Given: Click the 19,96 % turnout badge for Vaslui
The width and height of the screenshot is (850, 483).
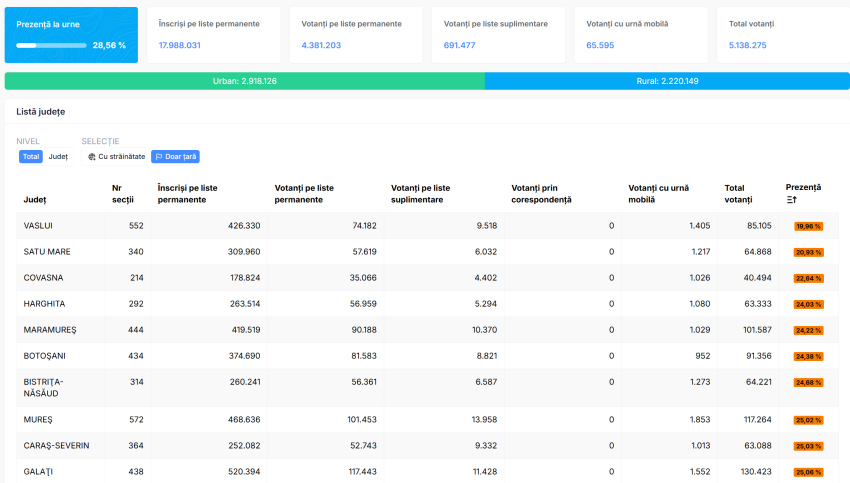Looking at the screenshot, I should point(808,226).
